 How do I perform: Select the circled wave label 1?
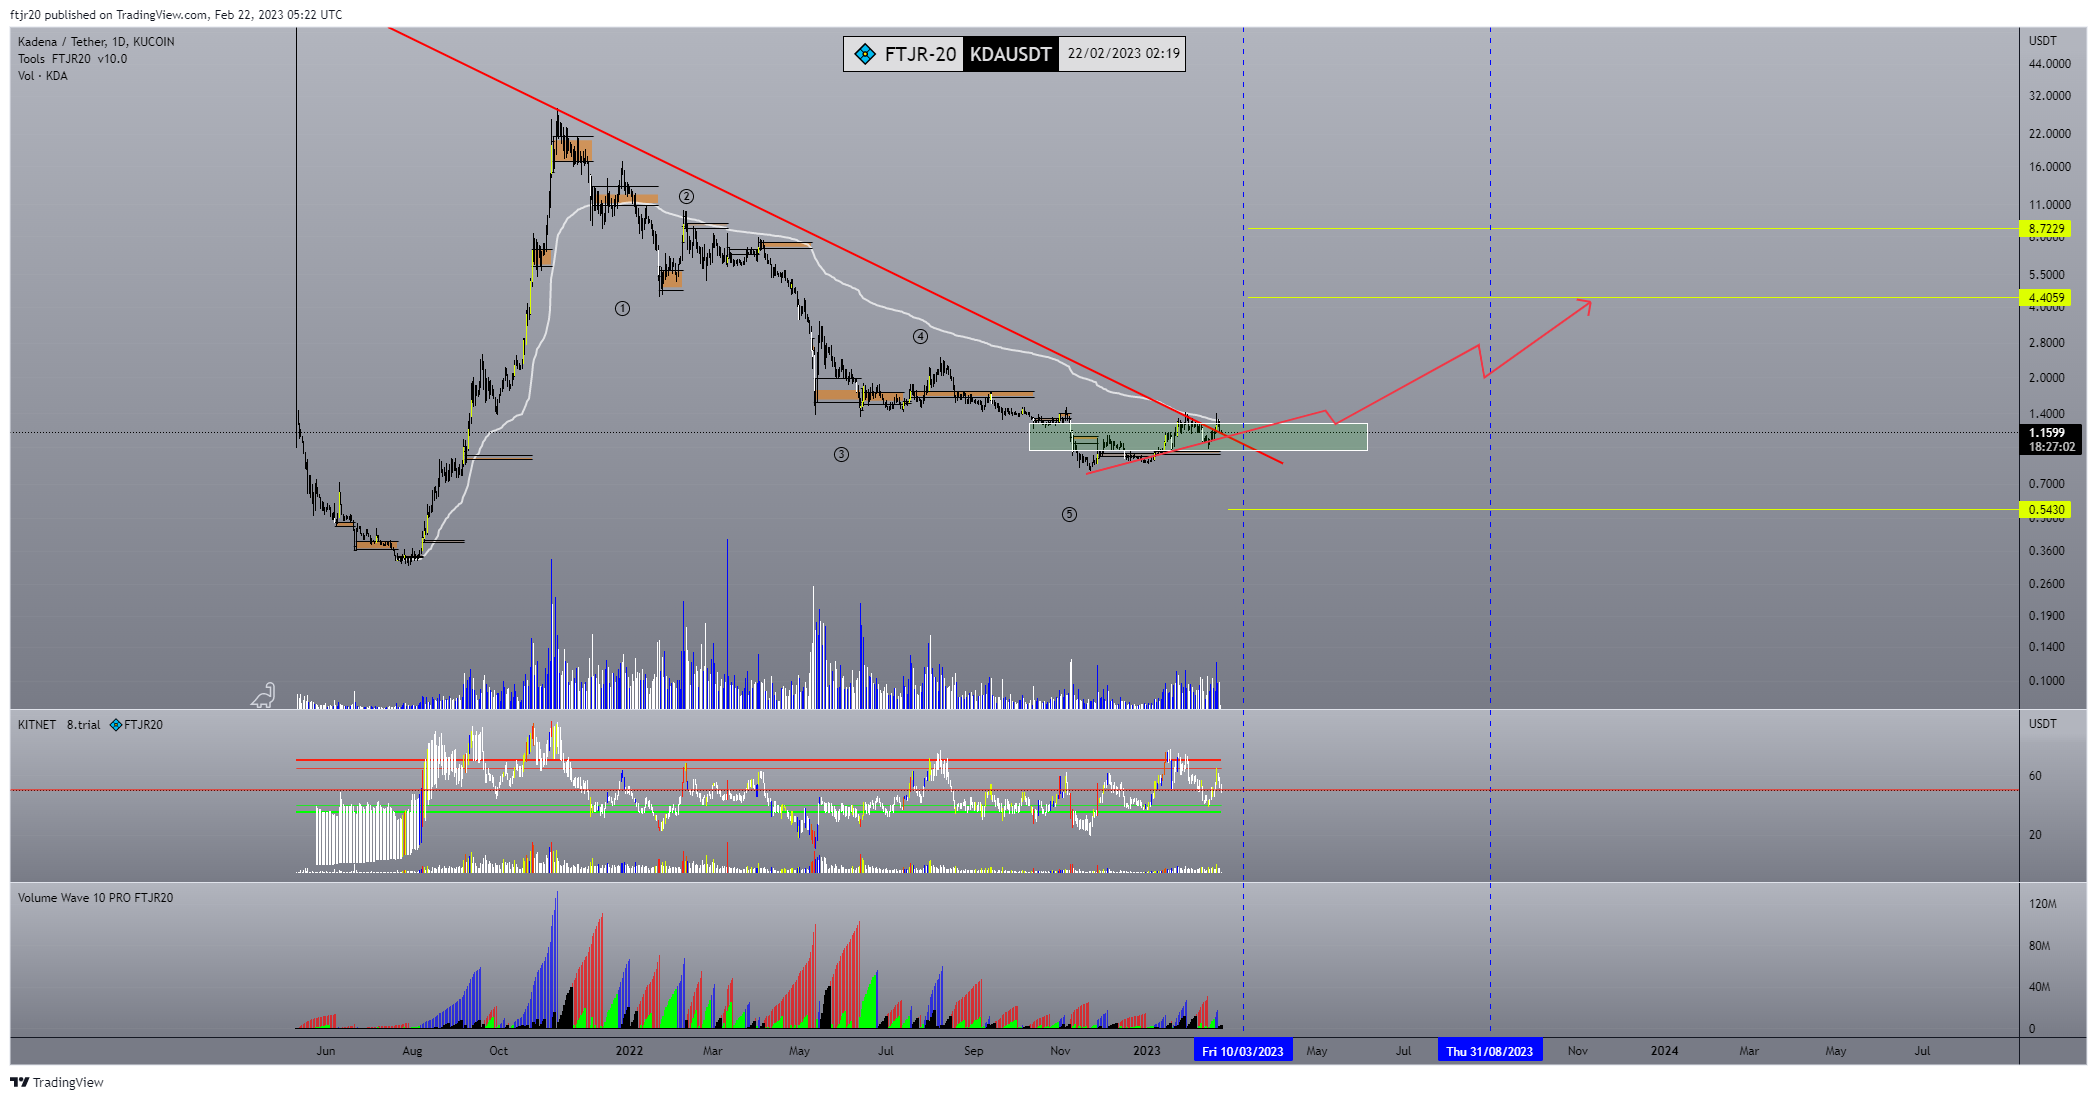[x=622, y=309]
